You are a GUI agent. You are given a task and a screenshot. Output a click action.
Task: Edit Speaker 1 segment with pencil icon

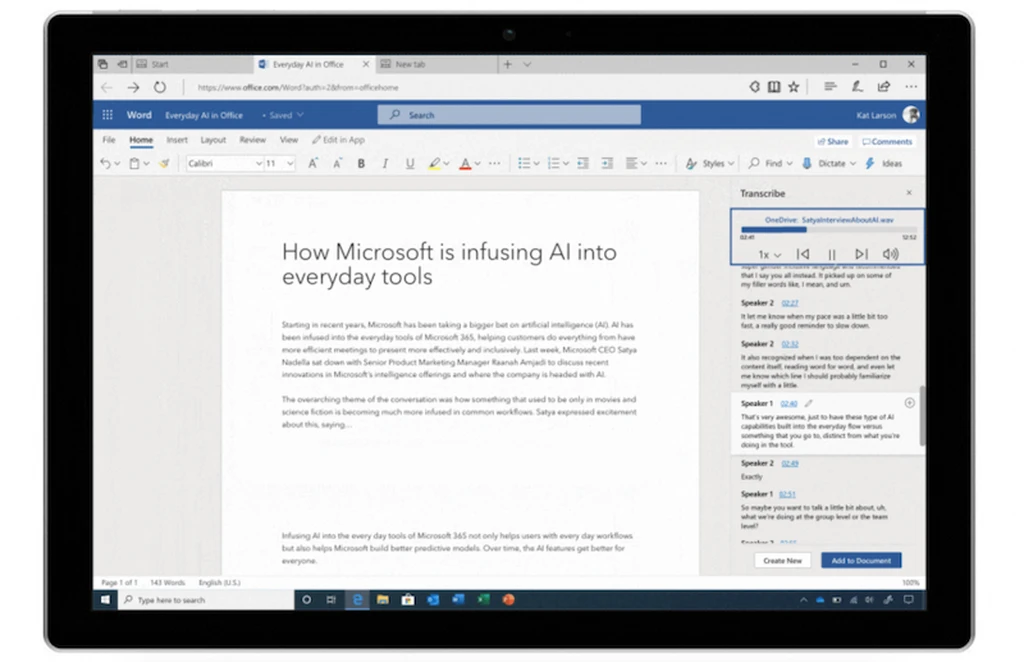tap(808, 403)
